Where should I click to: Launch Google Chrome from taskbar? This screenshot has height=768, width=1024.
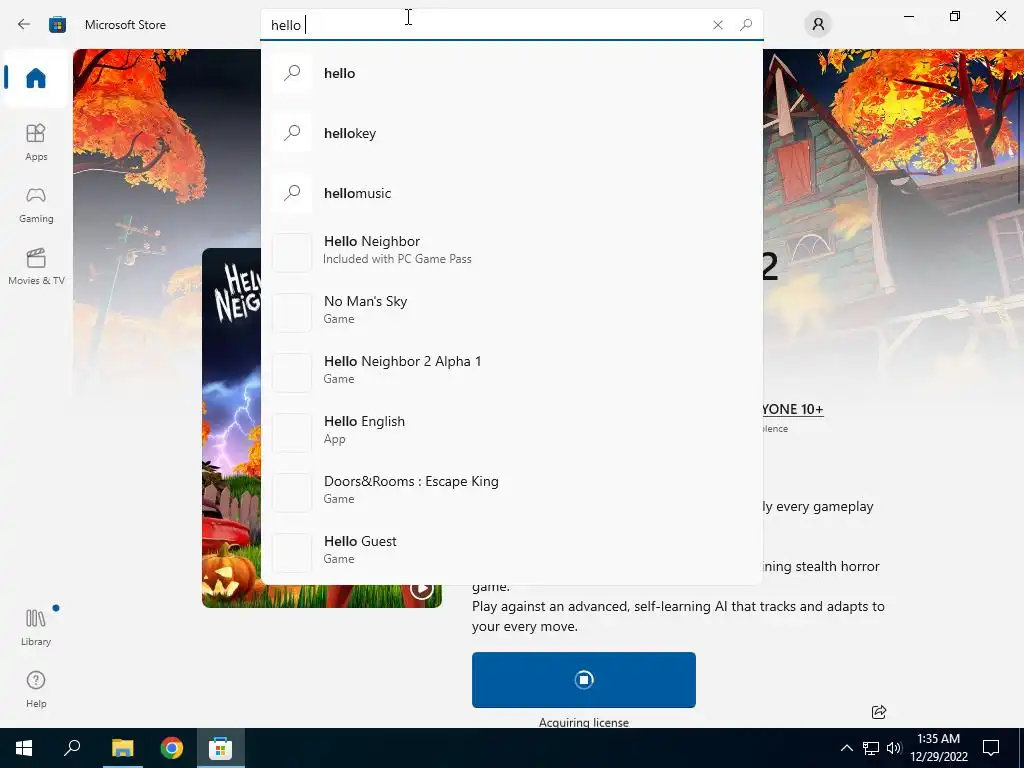(172, 748)
